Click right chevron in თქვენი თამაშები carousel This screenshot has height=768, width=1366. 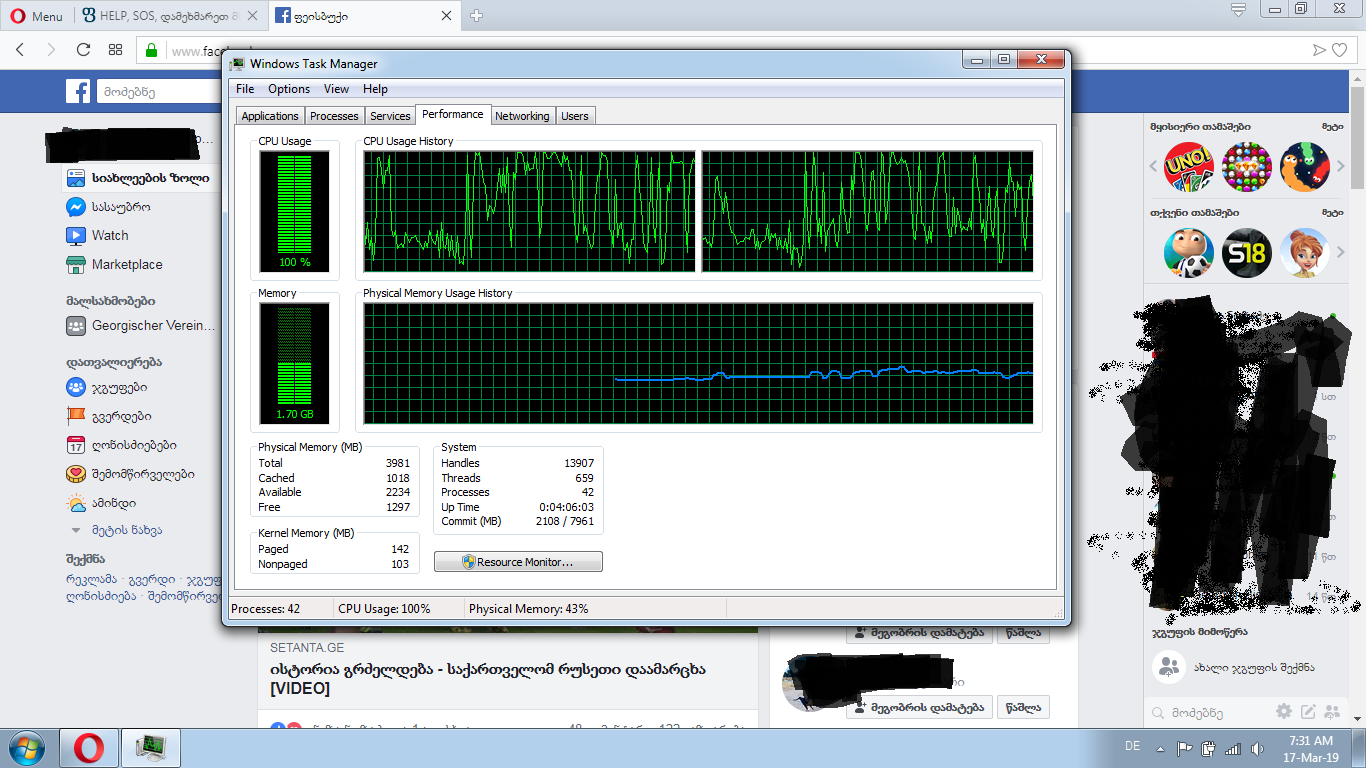click(1341, 253)
